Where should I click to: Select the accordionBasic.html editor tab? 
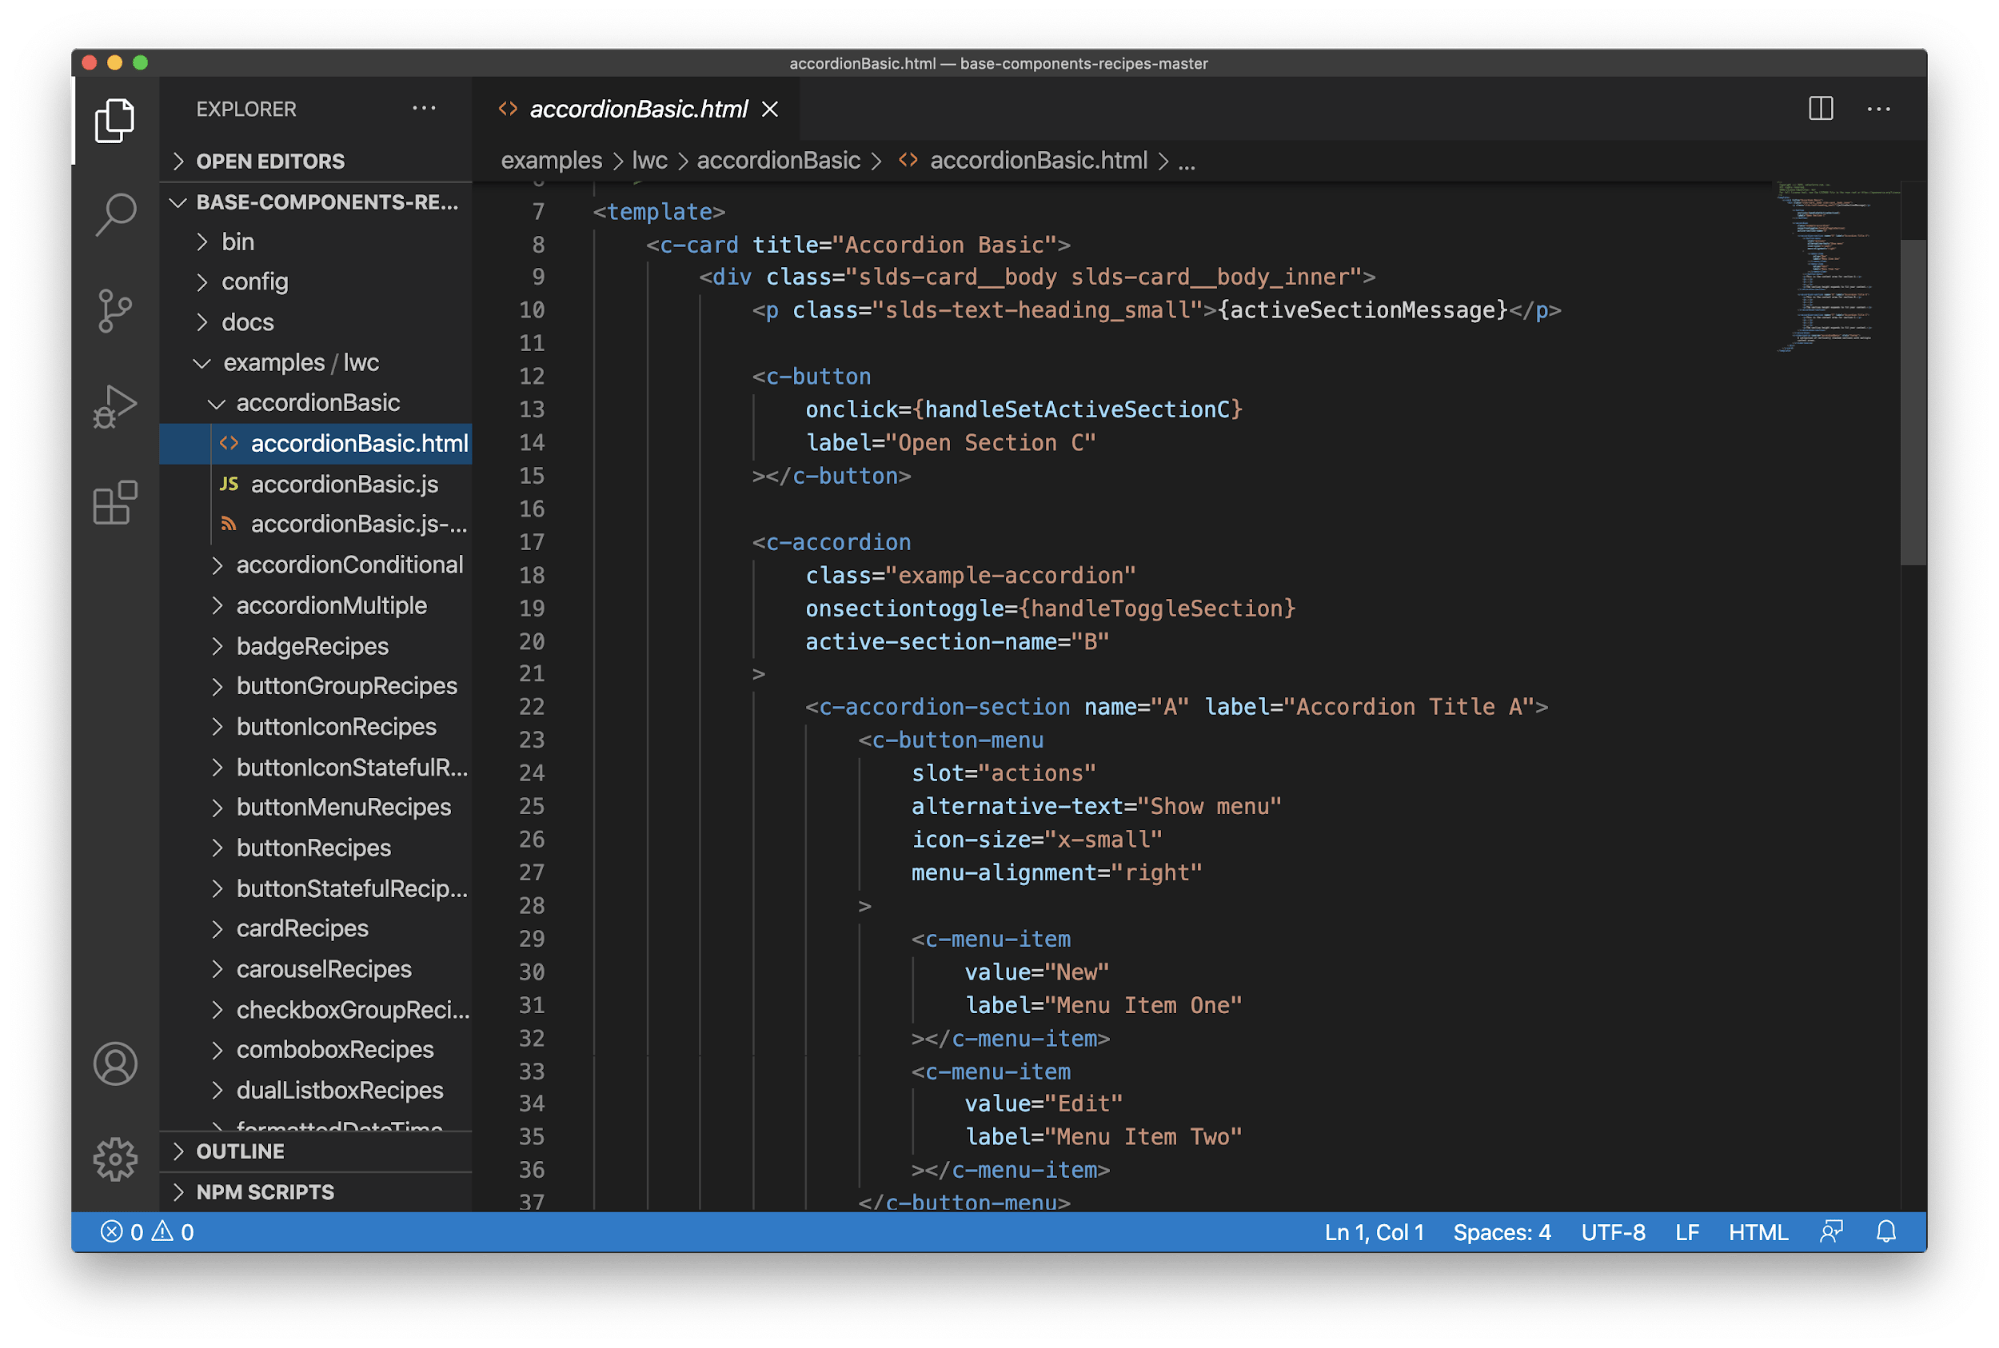pyautogui.click(x=638, y=109)
